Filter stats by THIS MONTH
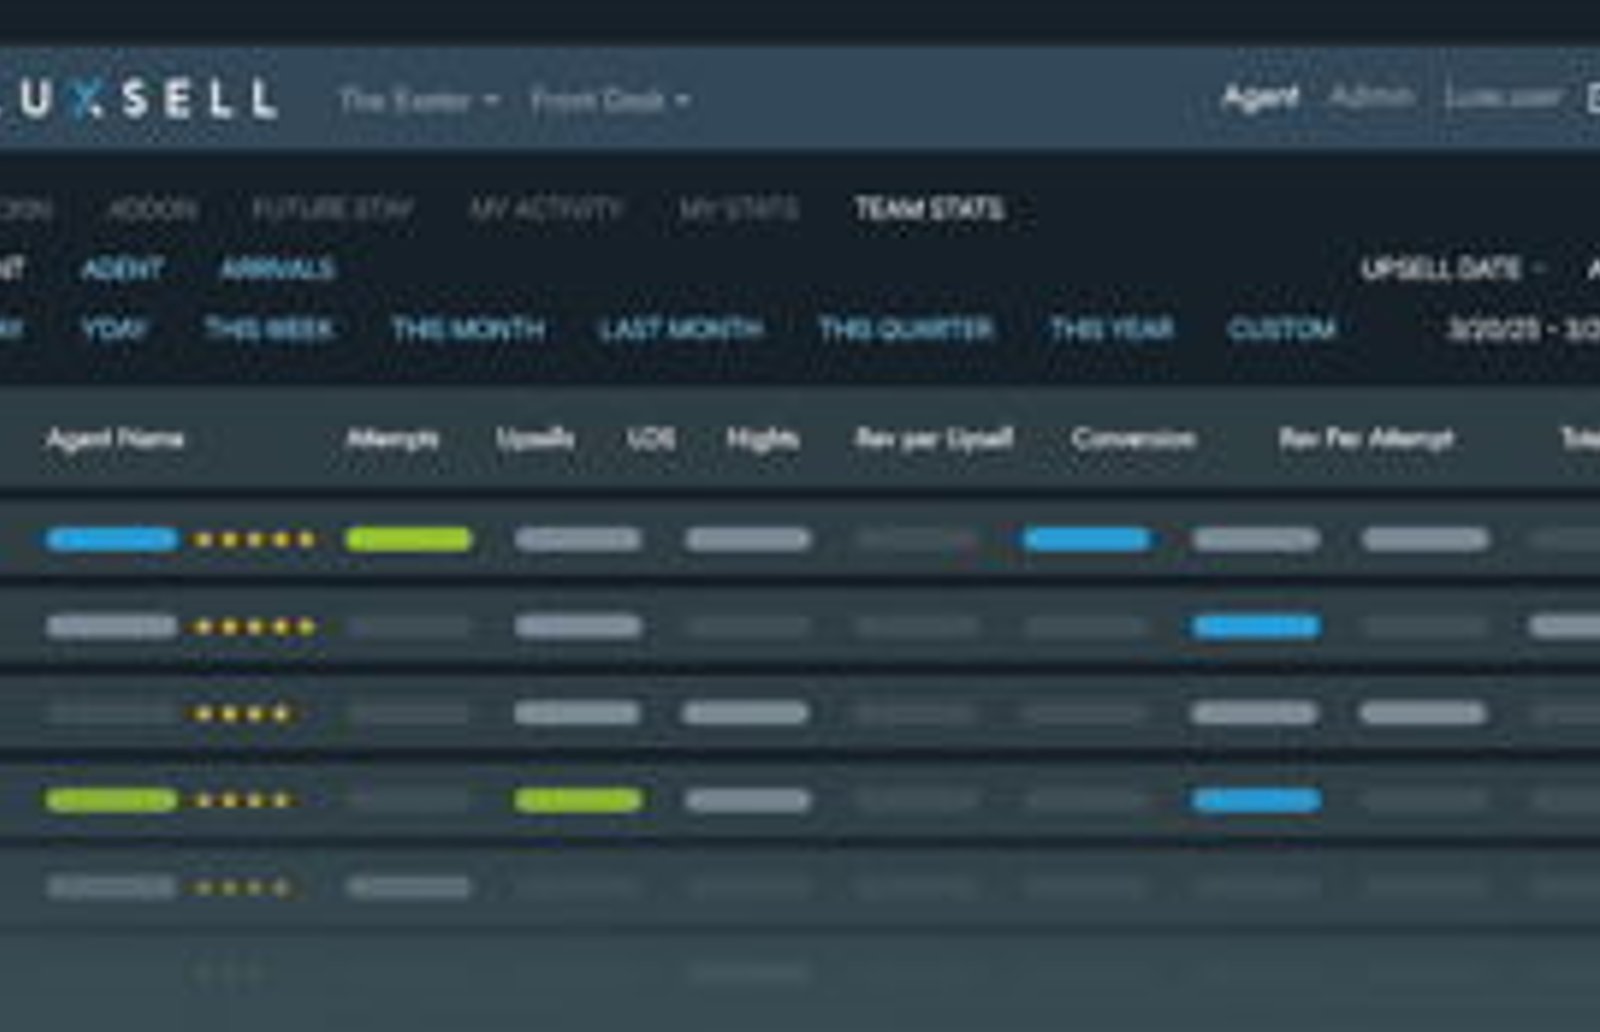Image resolution: width=1600 pixels, height=1032 pixels. coord(468,329)
